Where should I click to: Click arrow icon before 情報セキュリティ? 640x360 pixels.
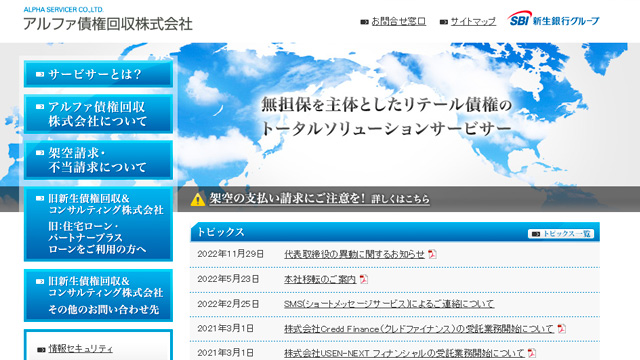41,350
